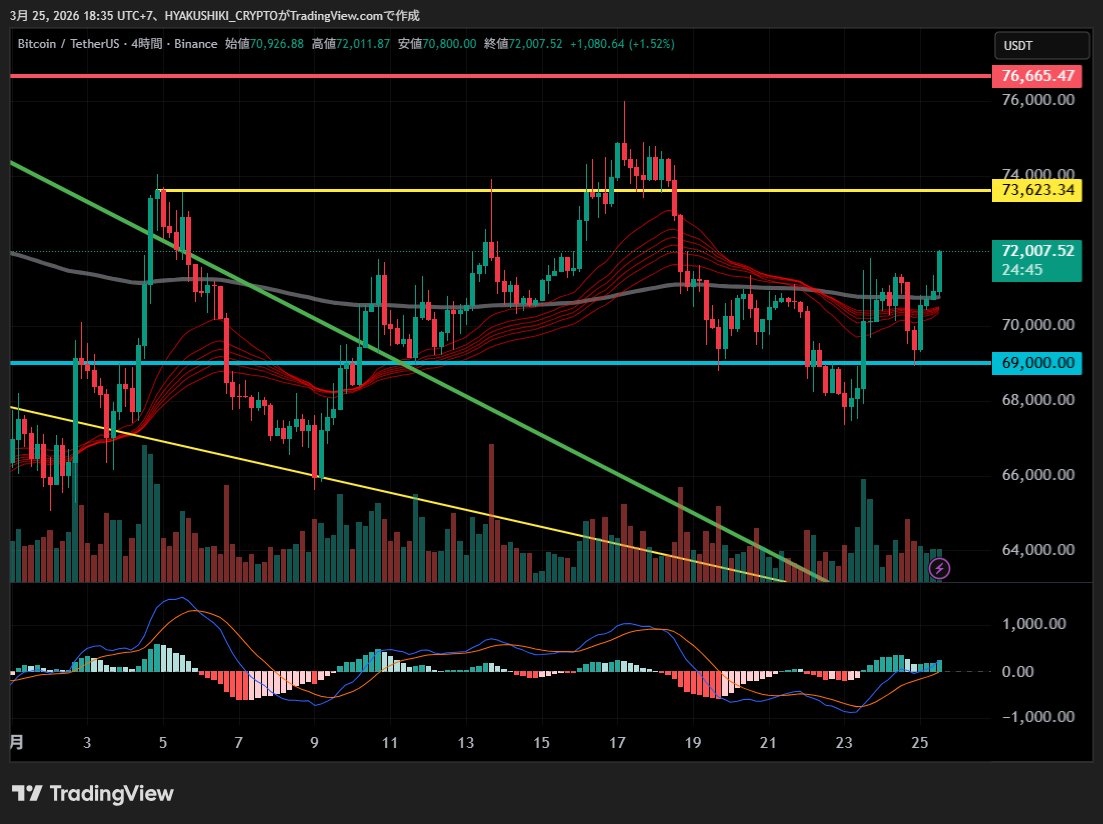Click the blue 69,000.00 price label

click(1037, 363)
